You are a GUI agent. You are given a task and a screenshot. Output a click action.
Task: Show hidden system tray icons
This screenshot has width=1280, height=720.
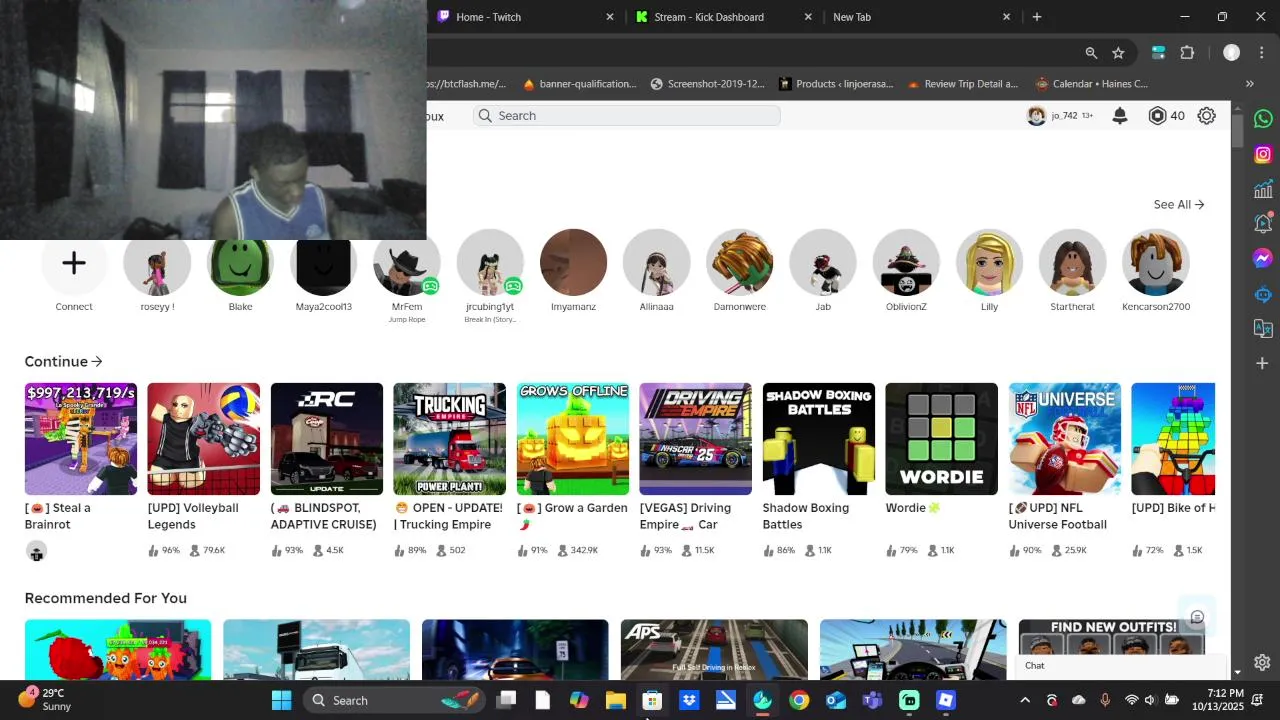coord(1024,700)
